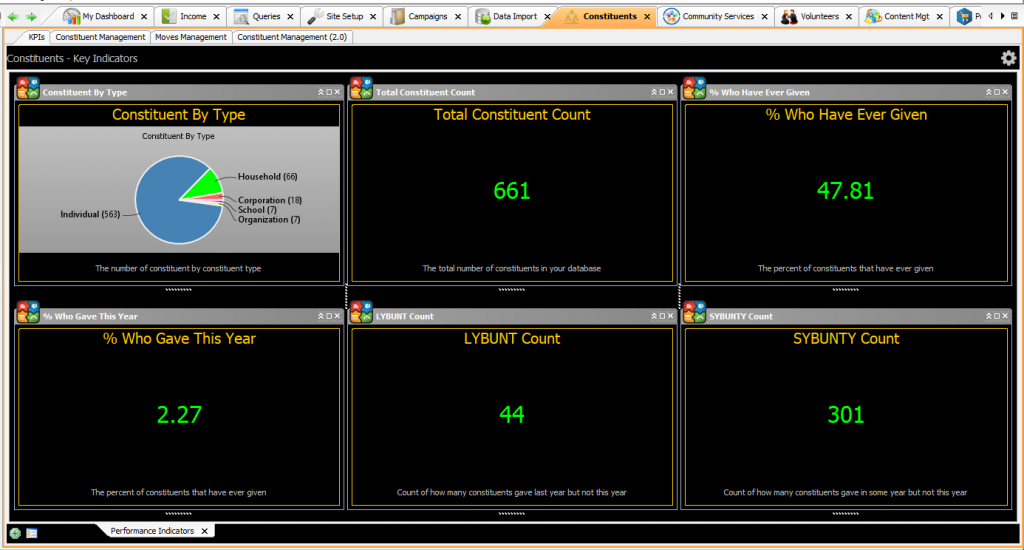Screen dimensions: 1024x550
Task: Open the Income tab
Action: [x=193, y=16]
